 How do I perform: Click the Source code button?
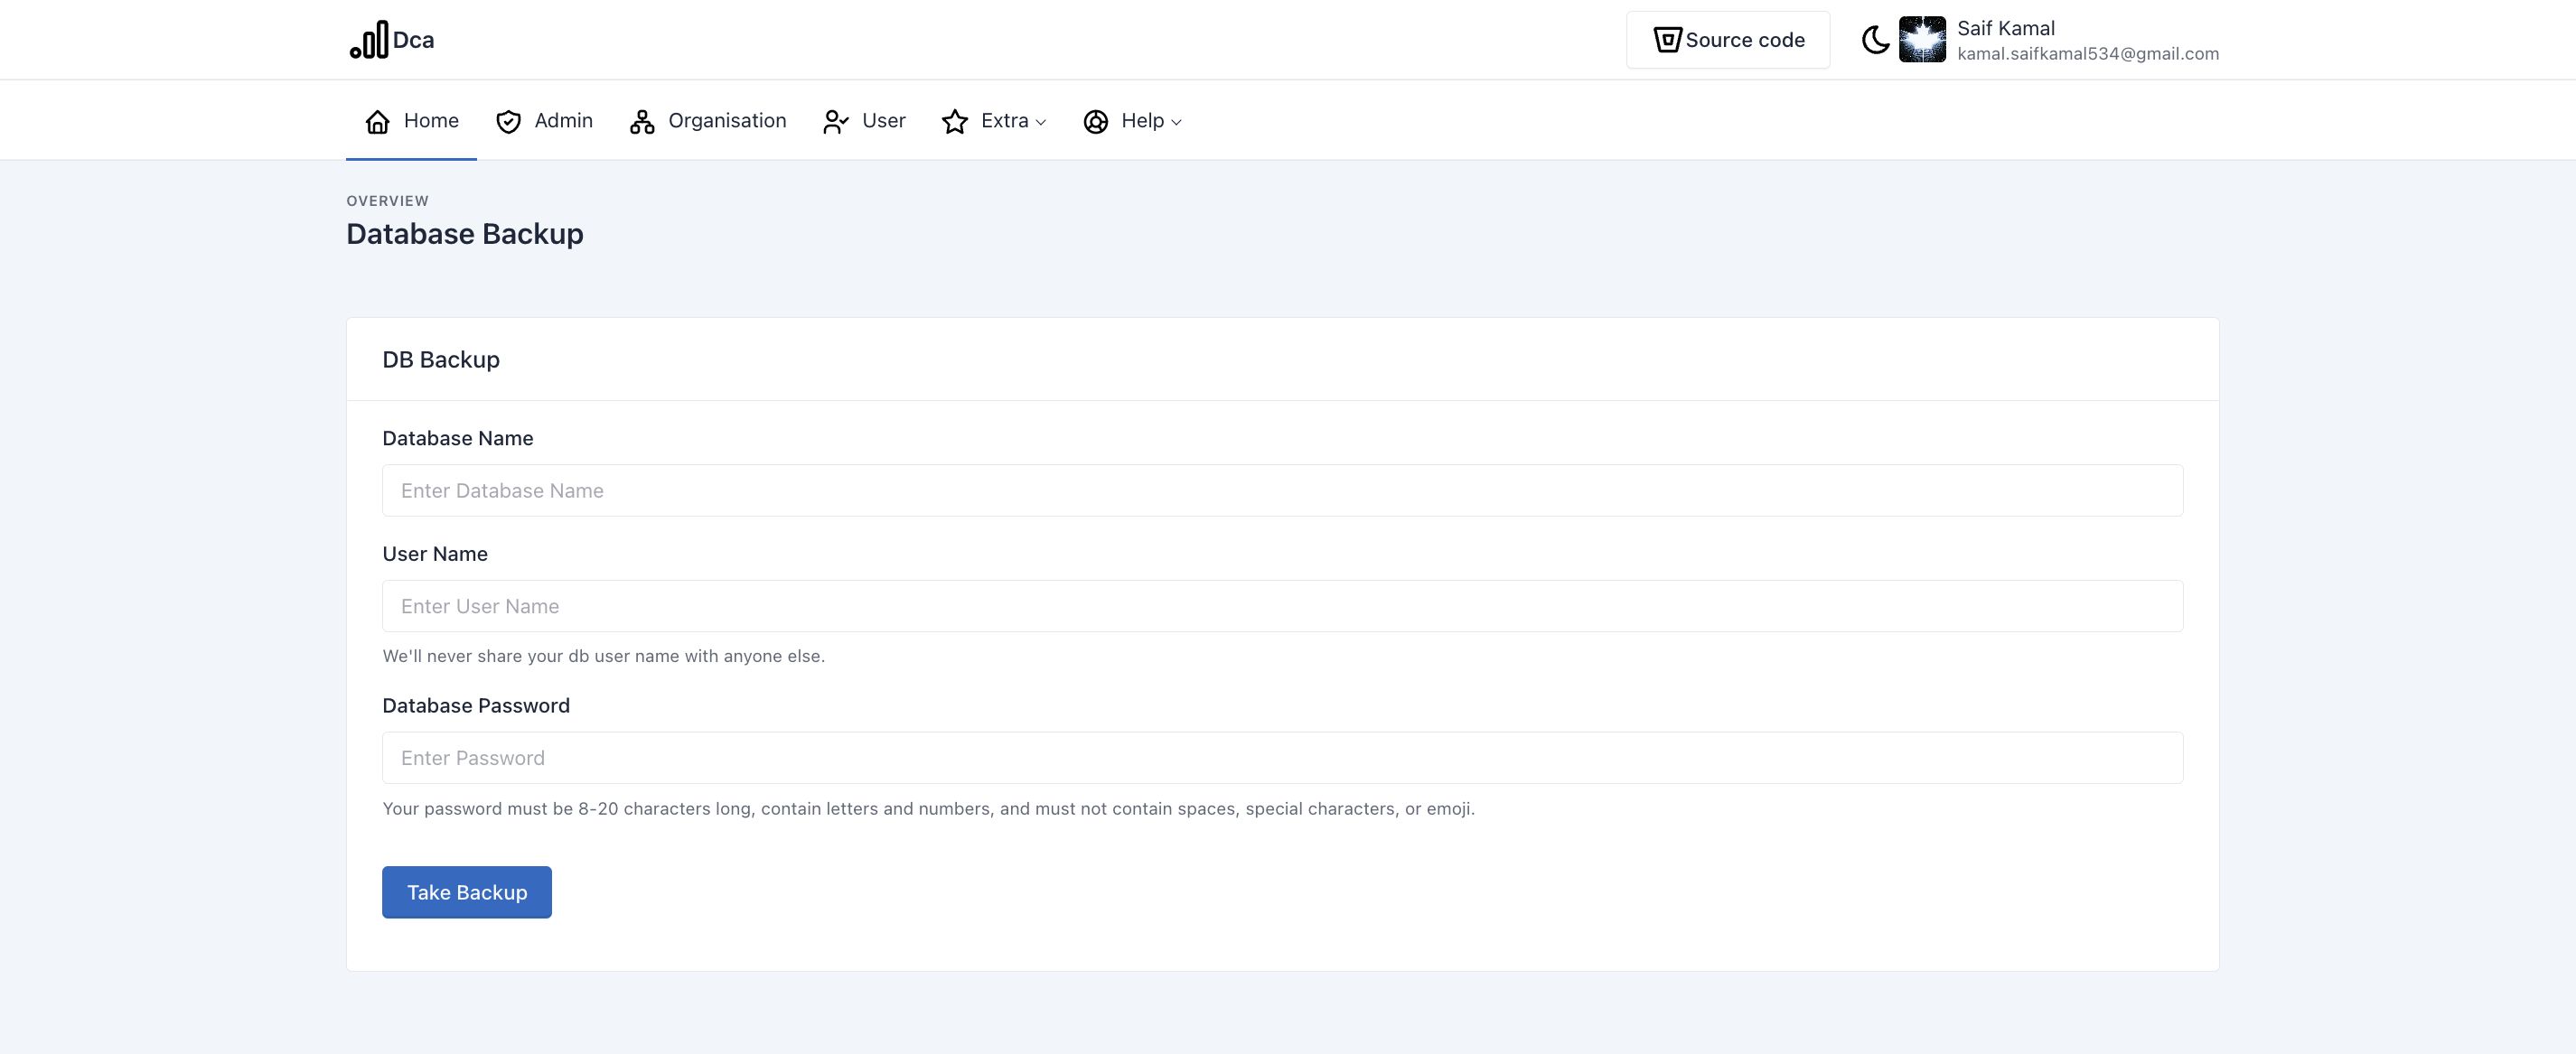tap(1728, 40)
